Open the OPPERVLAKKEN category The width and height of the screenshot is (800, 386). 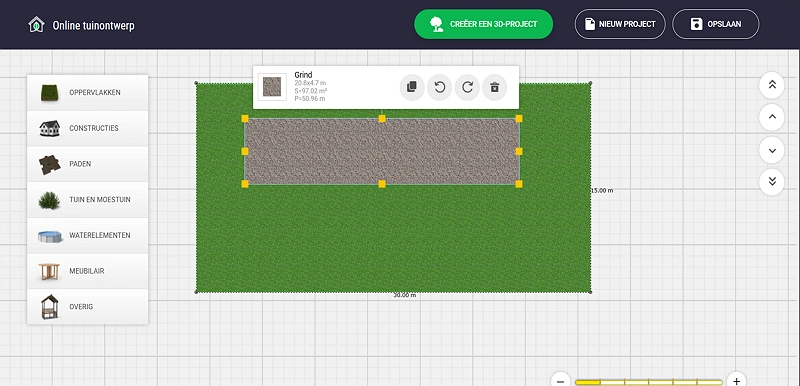87,93
